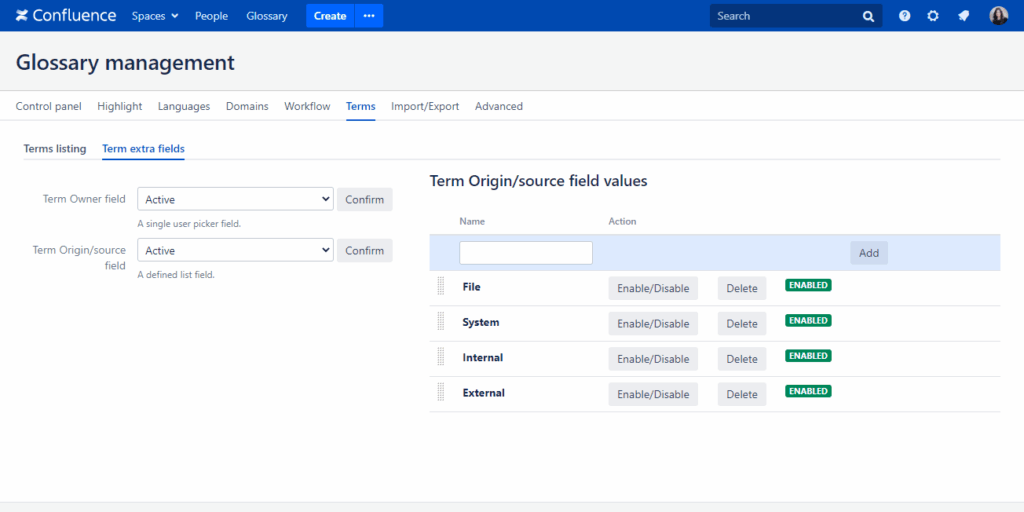Open the settings gear icon
The height and width of the screenshot is (512, 1024).
[x=933, y=16]
